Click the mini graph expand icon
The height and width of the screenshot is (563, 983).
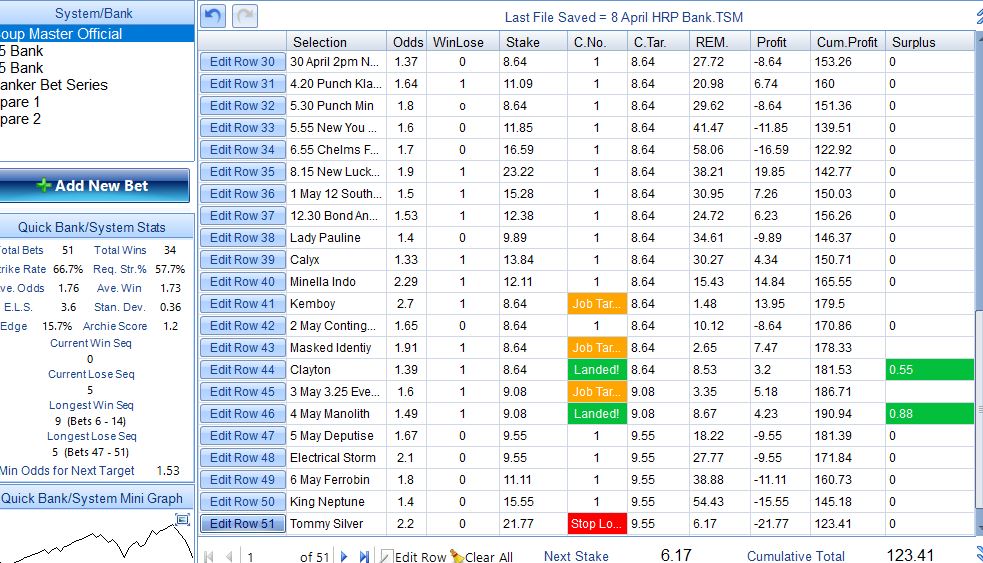click(x=182, y=519)
